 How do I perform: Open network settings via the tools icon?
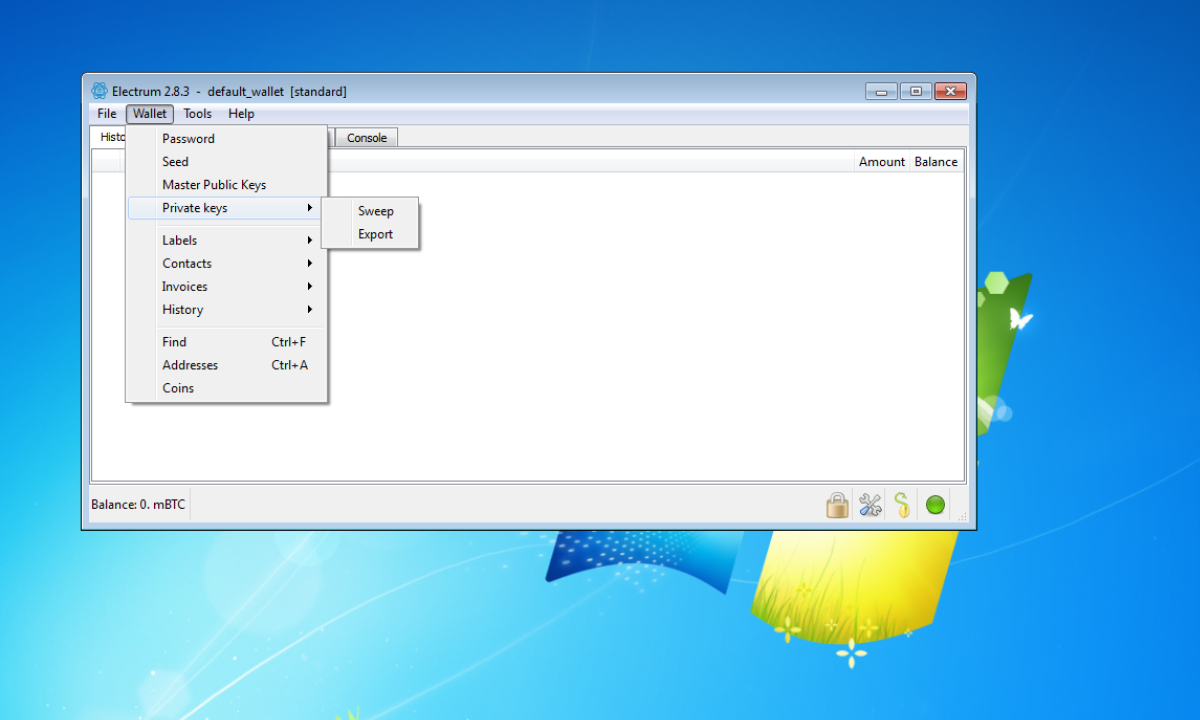(869, 504)
